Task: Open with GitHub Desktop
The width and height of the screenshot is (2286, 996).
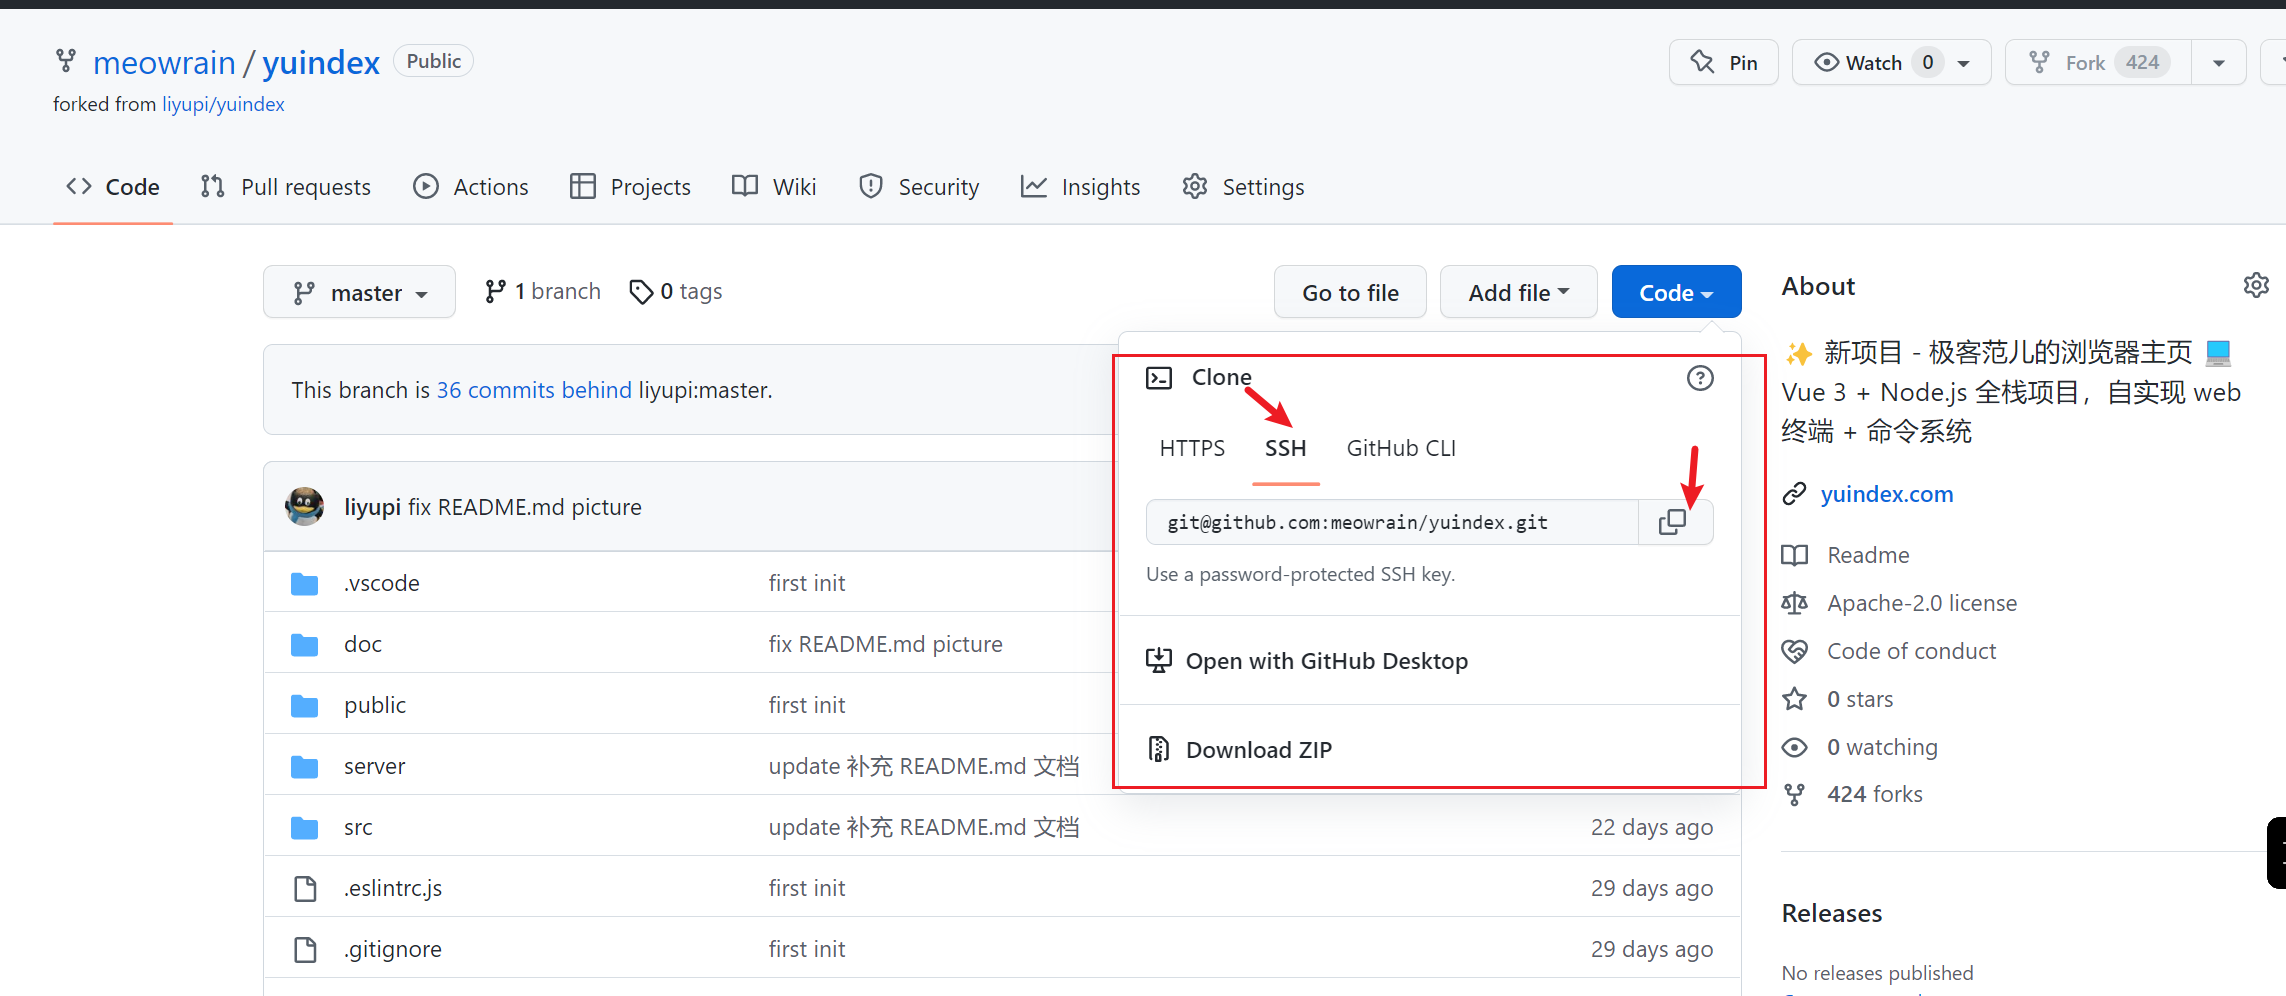Action: tap(1326, 661)
